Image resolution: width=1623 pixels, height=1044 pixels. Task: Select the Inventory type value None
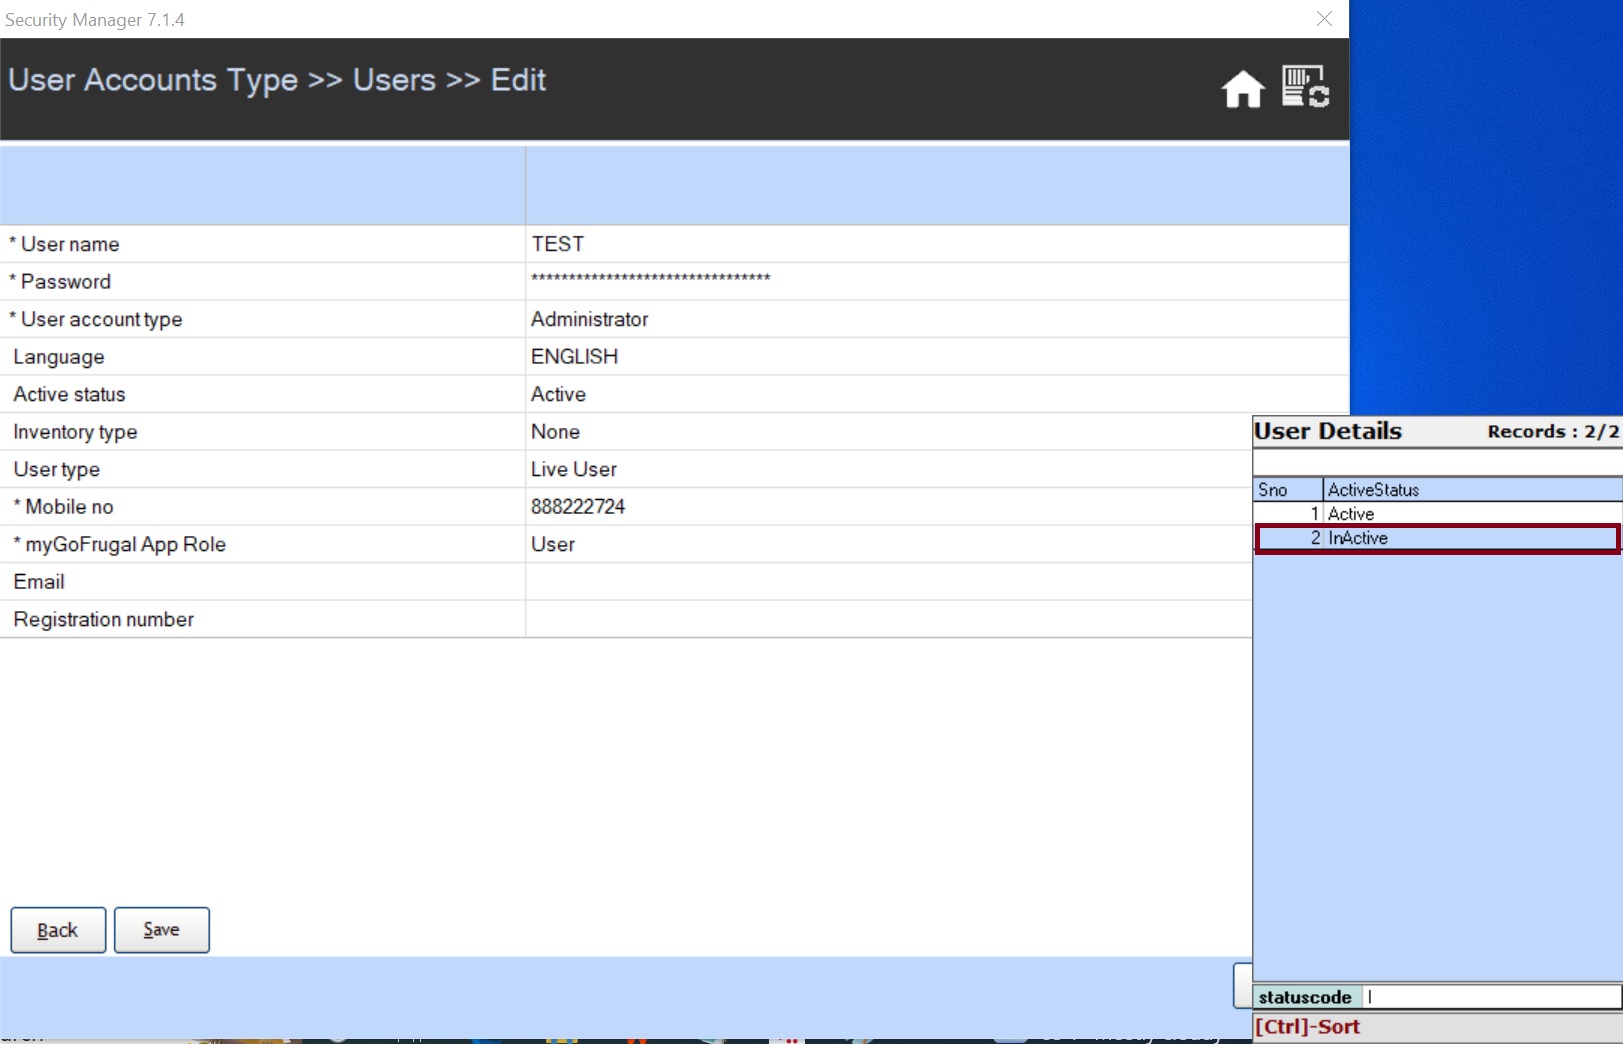pos(889,431)
